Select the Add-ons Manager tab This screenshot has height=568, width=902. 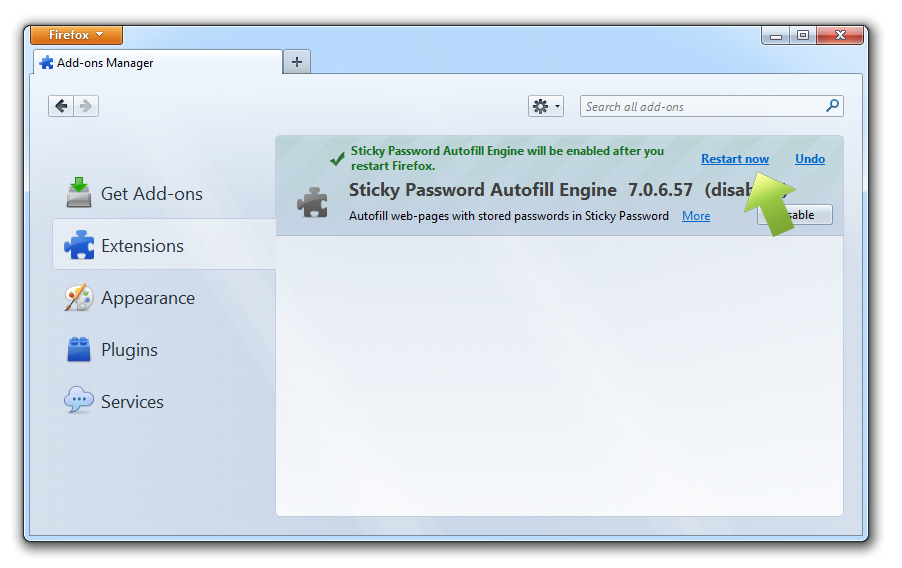[158, 62]
